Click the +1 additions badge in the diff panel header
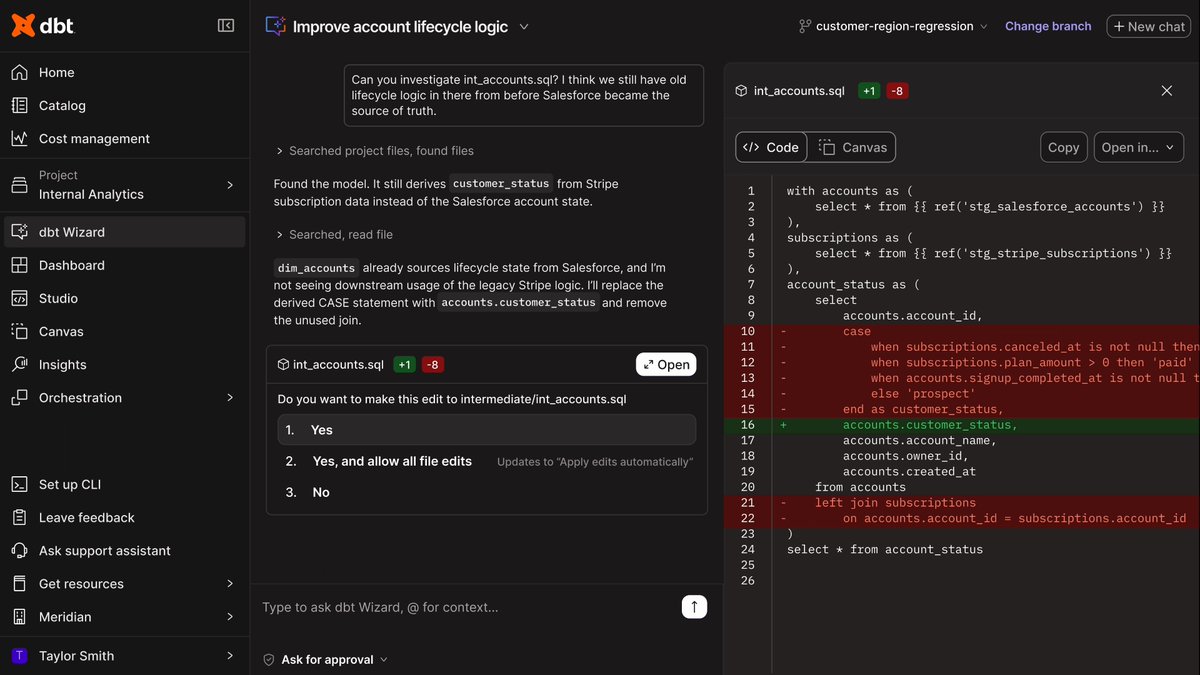This screenshot has height=675, width=1200. coord(869,90)
